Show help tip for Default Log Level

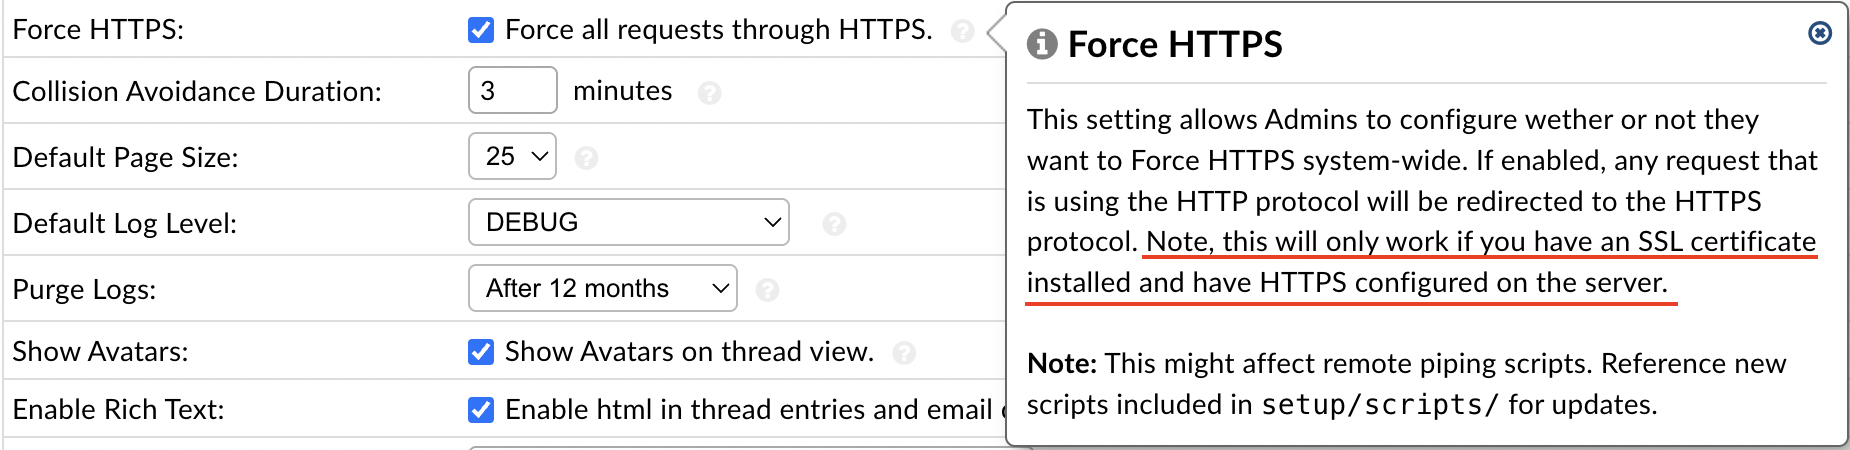point(834,224)
